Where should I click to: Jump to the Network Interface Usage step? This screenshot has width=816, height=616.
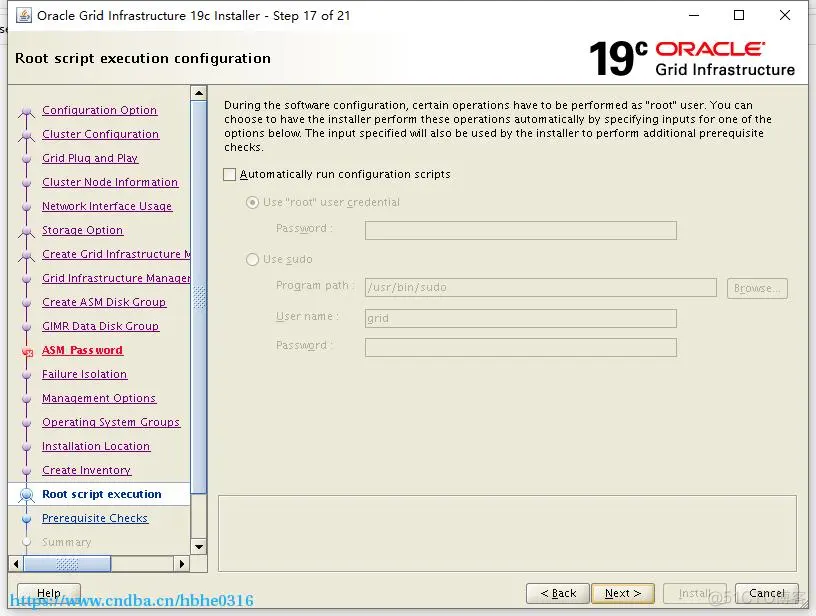coord(107,206)
